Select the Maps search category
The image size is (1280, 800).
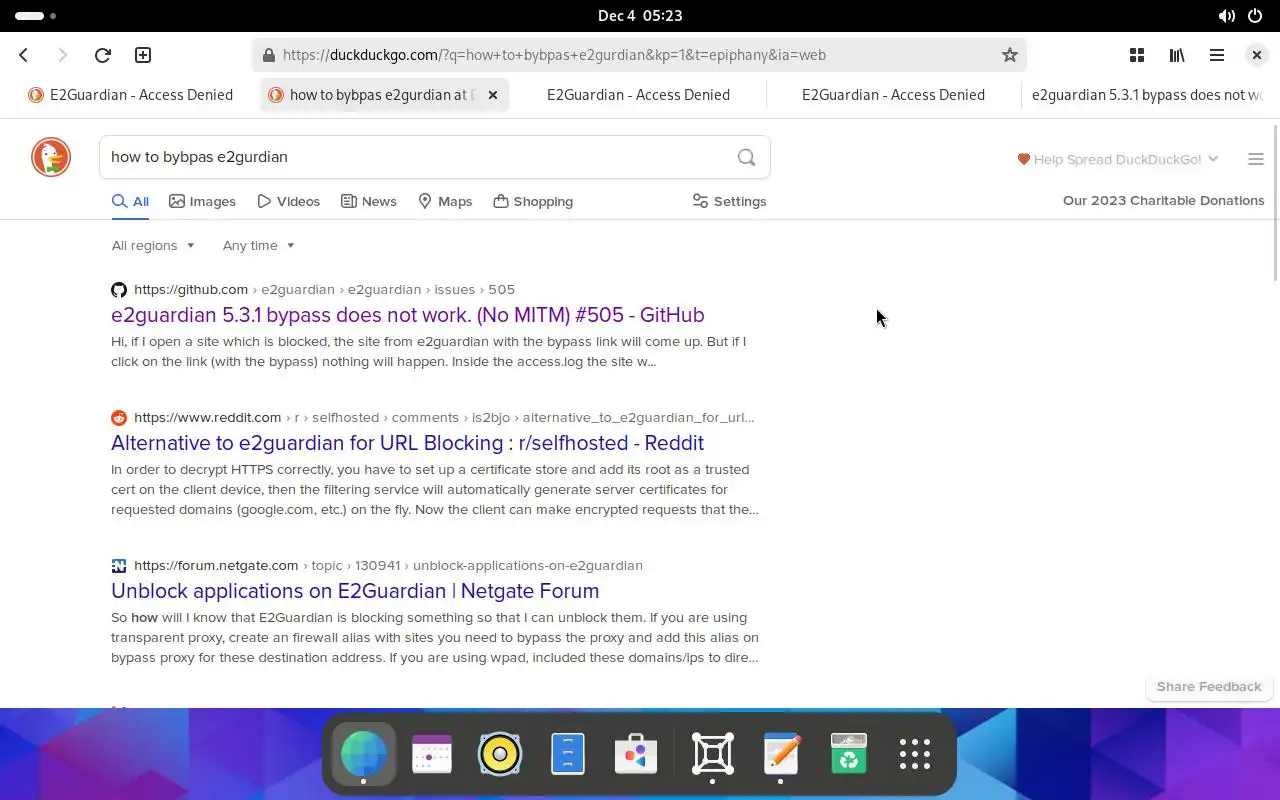445,202
